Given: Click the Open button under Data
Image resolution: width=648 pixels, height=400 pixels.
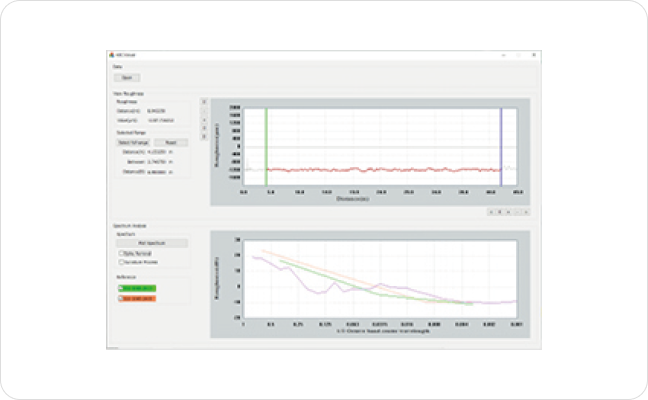Looking at the screenshot, I should 126,77.
